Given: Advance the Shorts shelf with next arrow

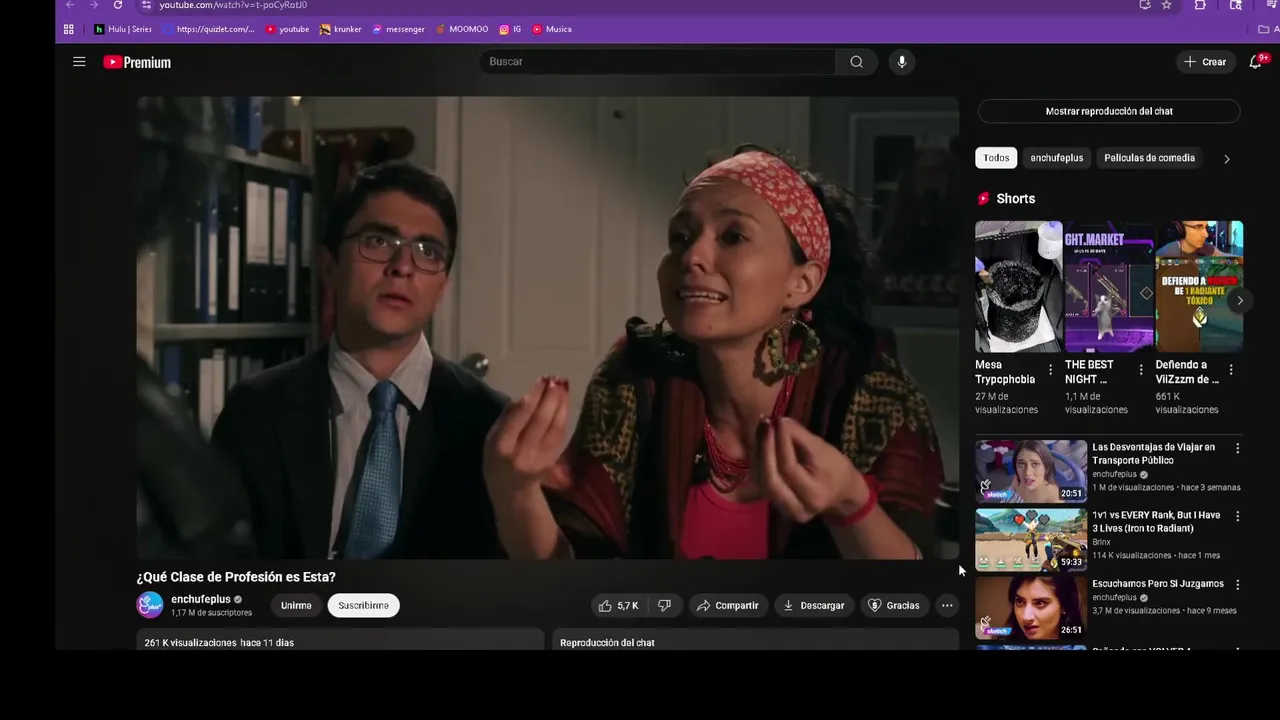Looking at the screenshot, I should click(1240, 301).
